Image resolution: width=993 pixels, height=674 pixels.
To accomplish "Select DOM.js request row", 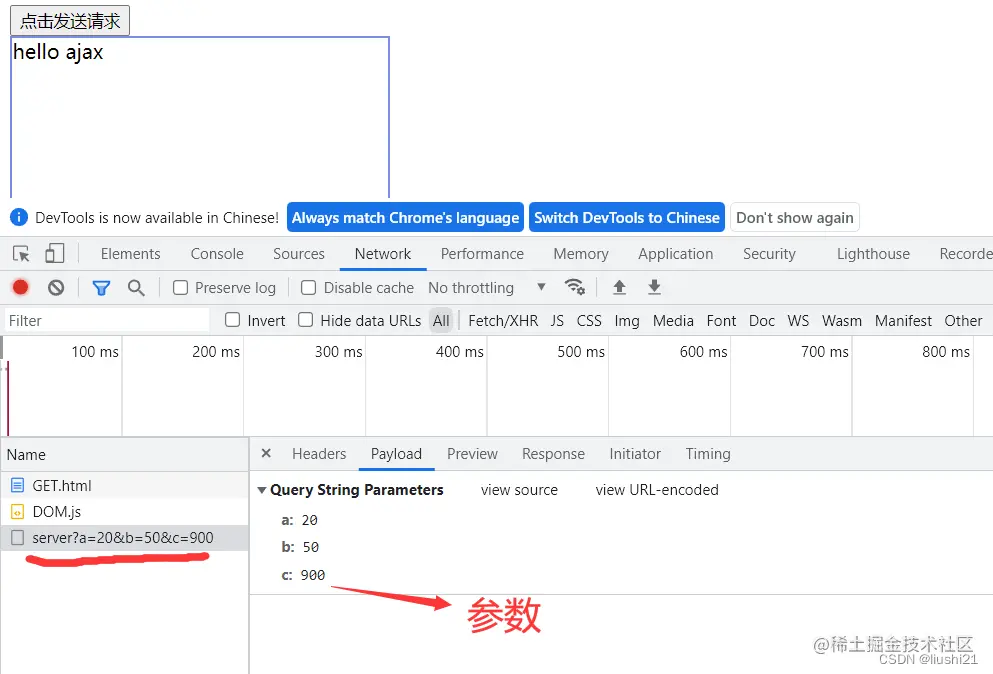I will click(125, 512).
